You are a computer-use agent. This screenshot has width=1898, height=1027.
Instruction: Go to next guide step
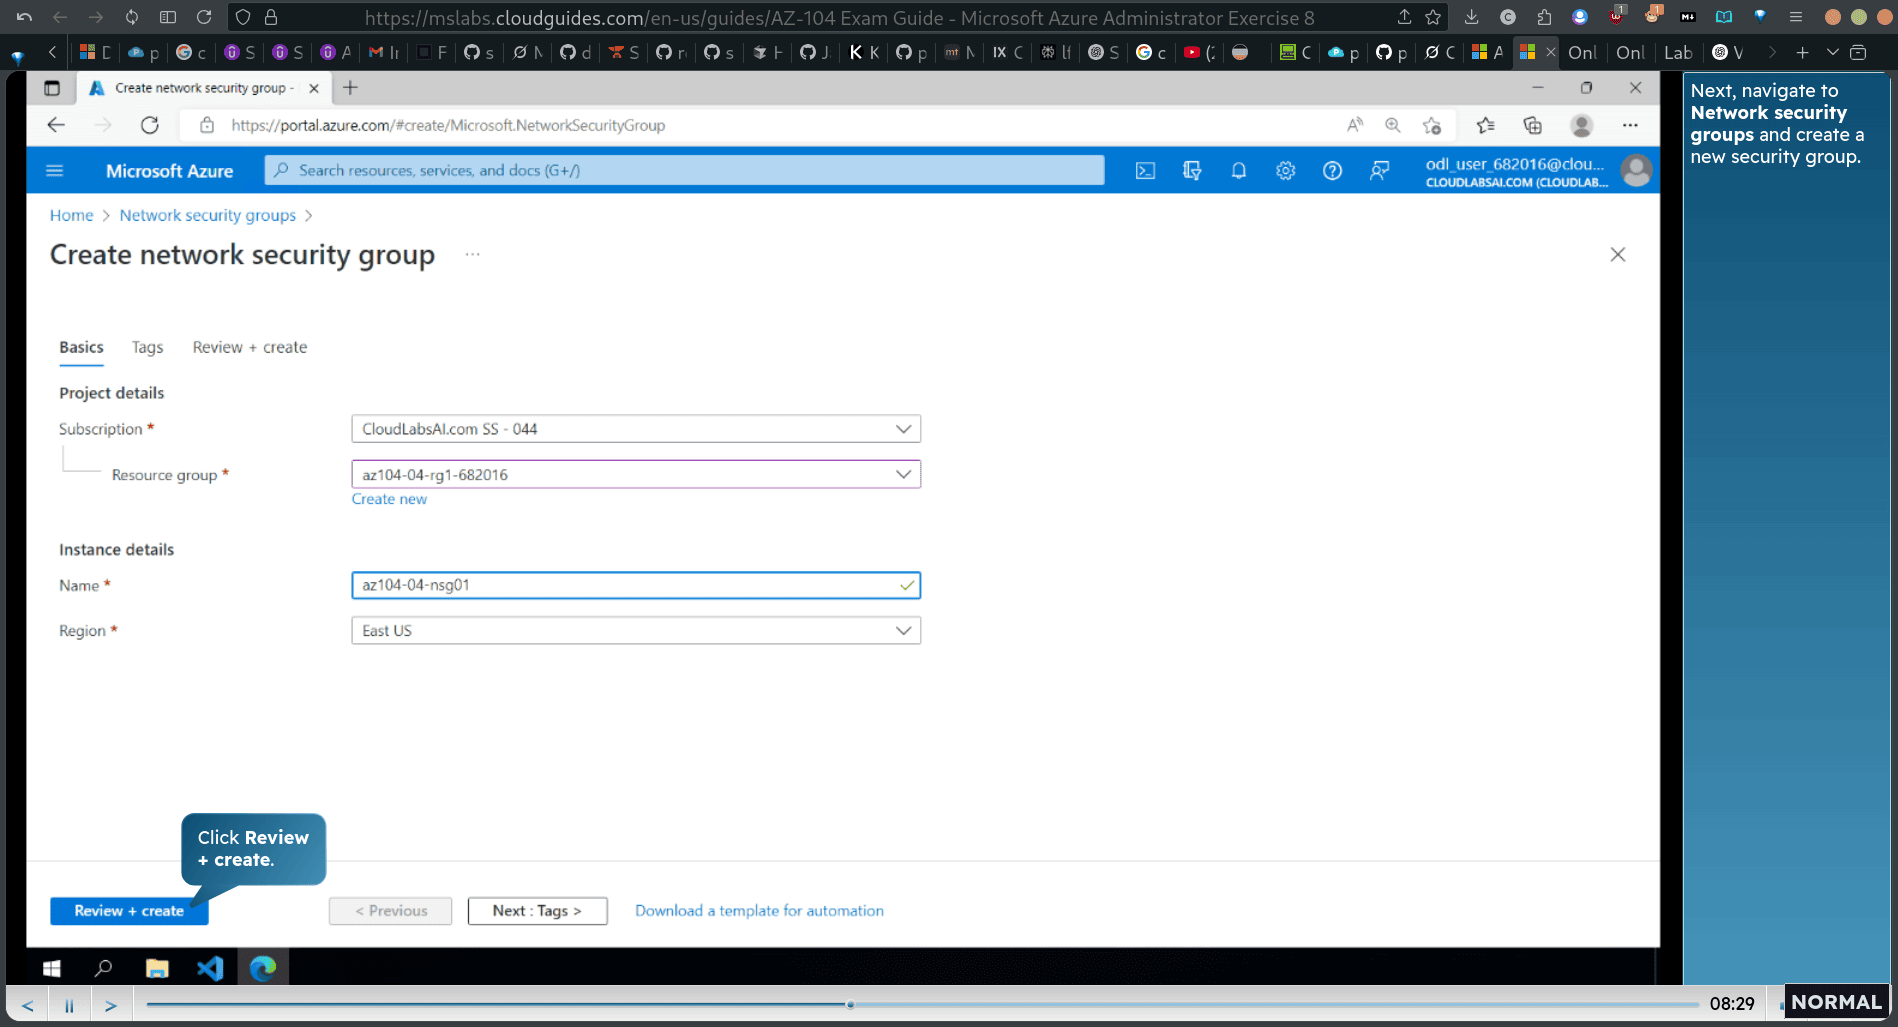click(x=111, y=1005)
